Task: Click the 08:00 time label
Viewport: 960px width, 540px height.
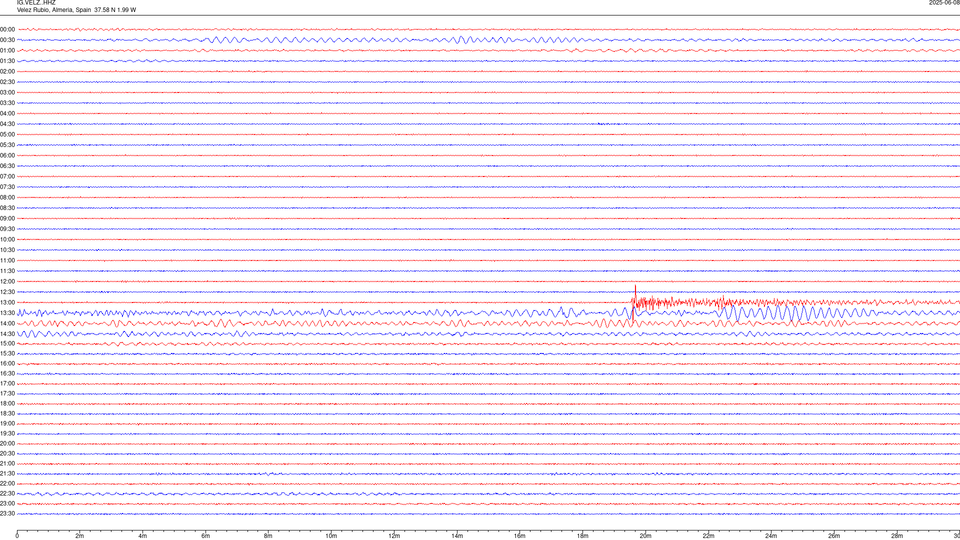Action: 7,198
